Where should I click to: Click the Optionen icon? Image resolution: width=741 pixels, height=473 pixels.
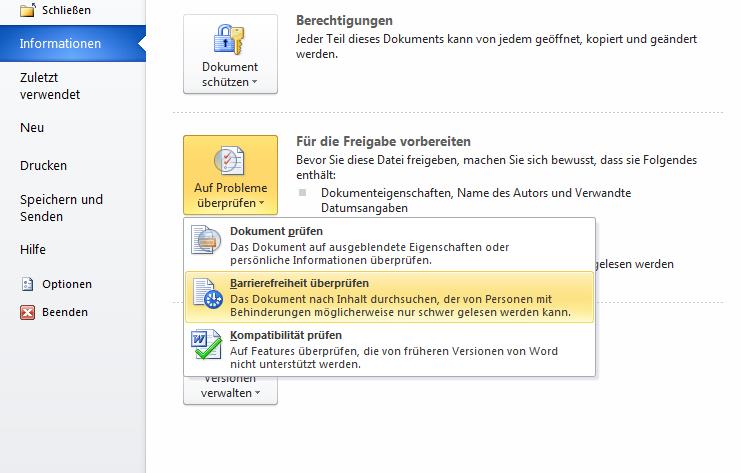click(27, 284)
